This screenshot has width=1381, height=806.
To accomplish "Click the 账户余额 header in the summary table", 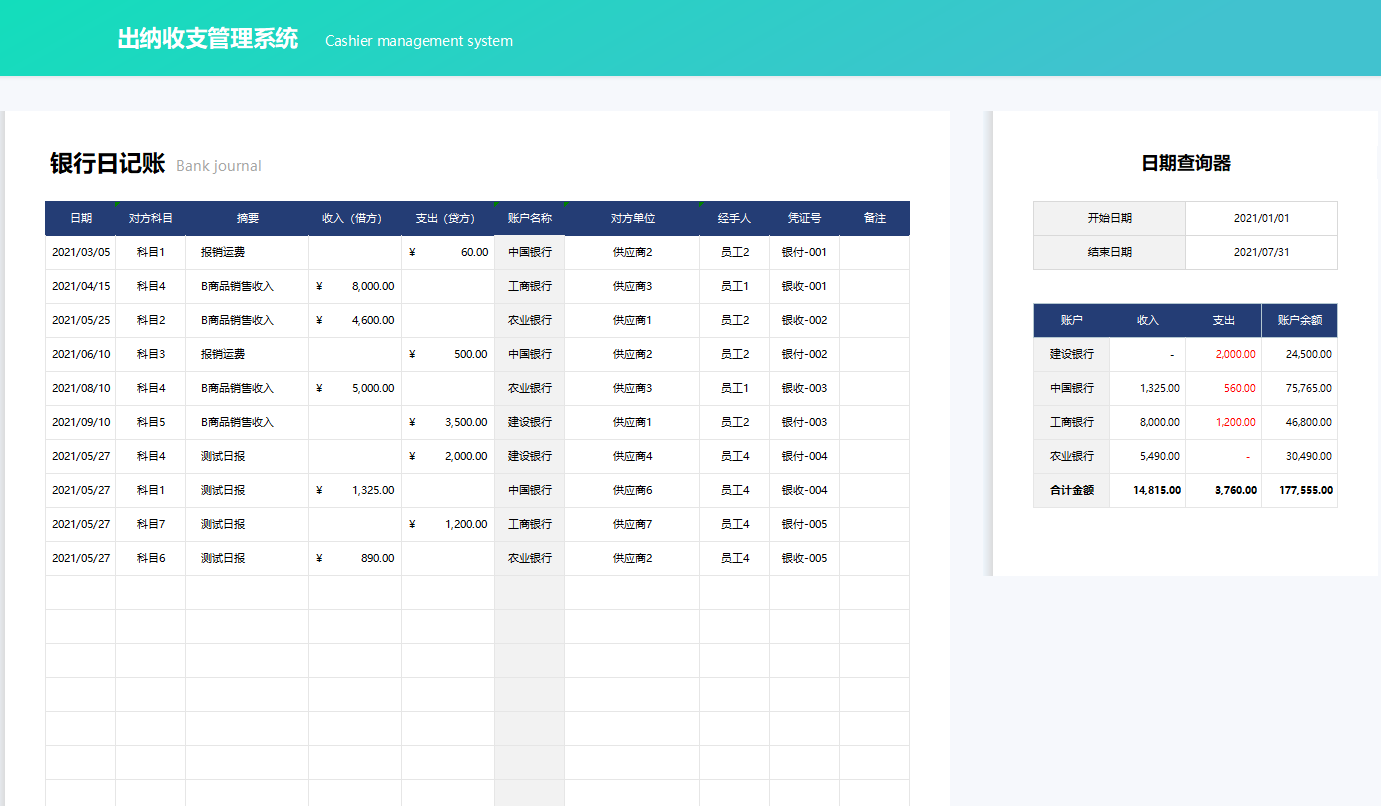I will tap(1299, 320).
